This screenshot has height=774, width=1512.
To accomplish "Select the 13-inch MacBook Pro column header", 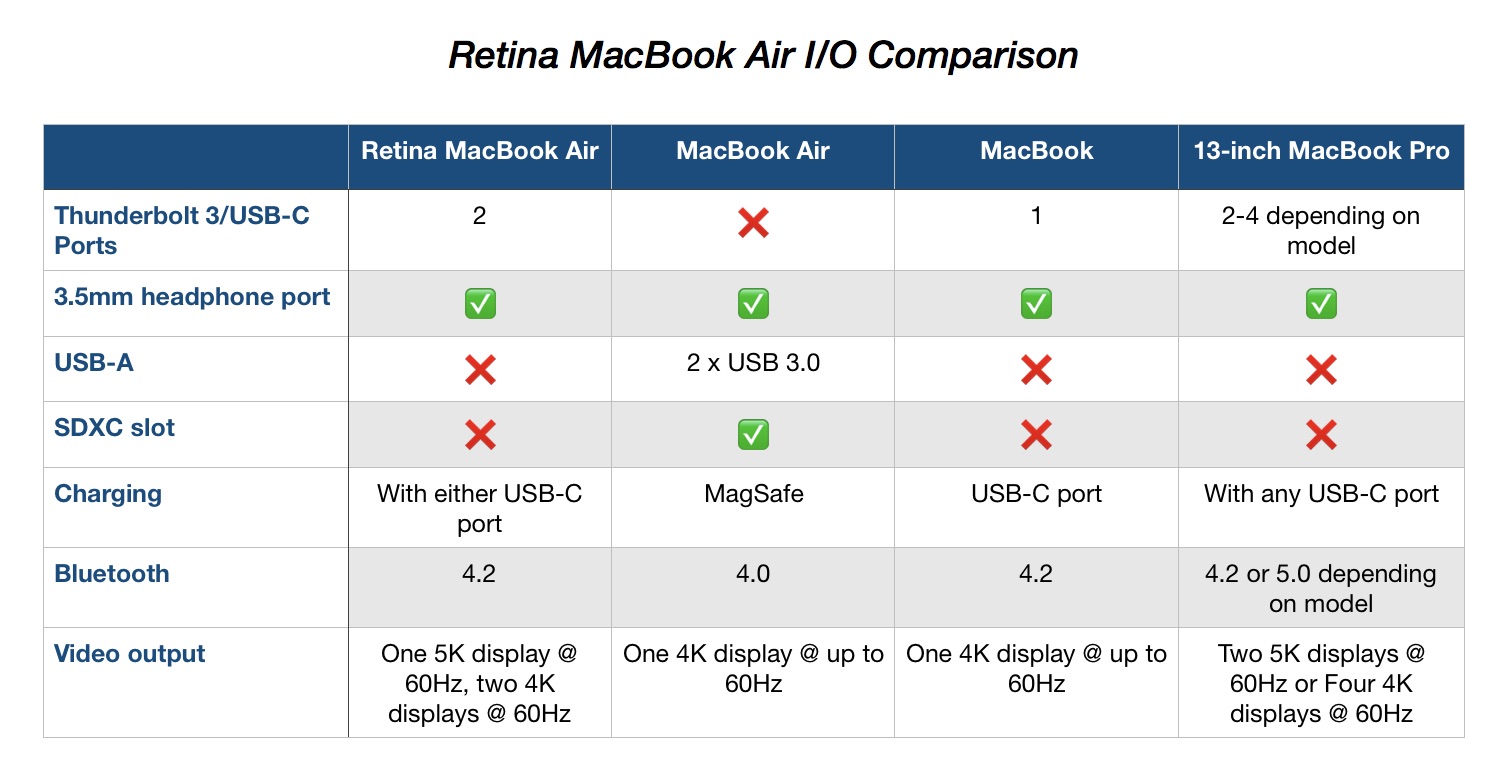I will pos(1321,152).
